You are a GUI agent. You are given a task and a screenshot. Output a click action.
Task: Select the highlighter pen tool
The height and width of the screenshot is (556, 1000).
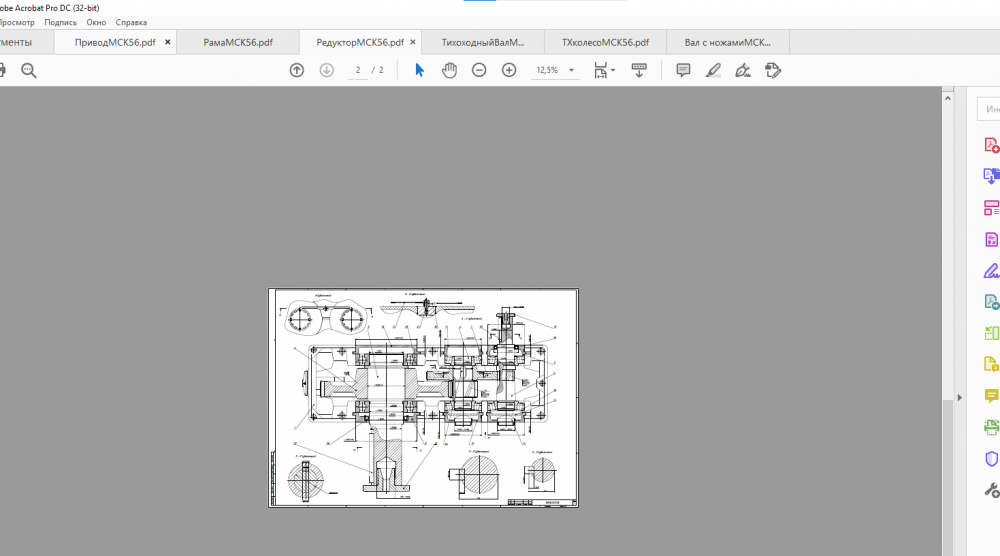(713, 70)
